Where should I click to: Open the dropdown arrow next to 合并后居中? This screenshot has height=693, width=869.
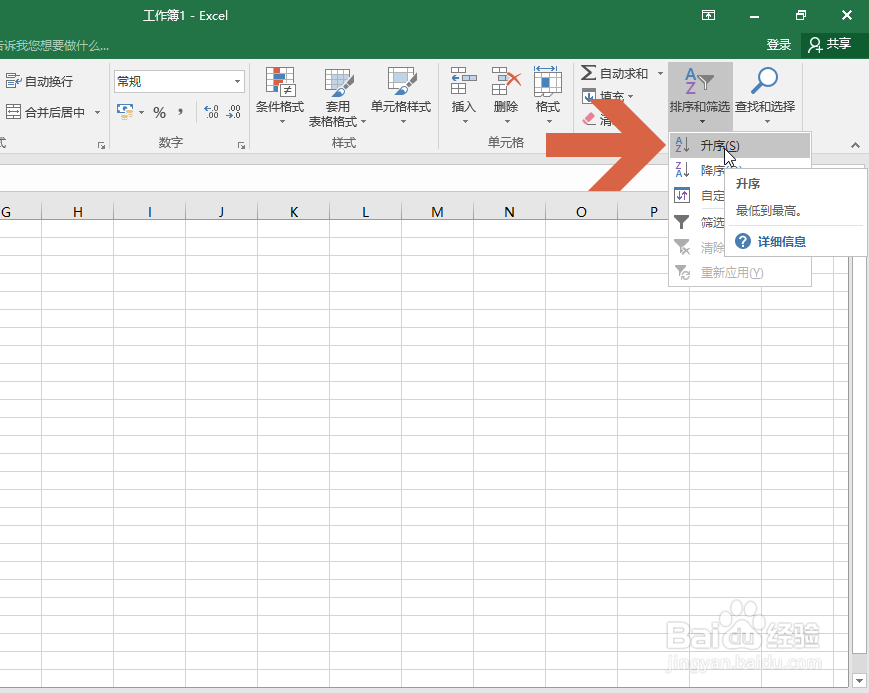(98, 113)
